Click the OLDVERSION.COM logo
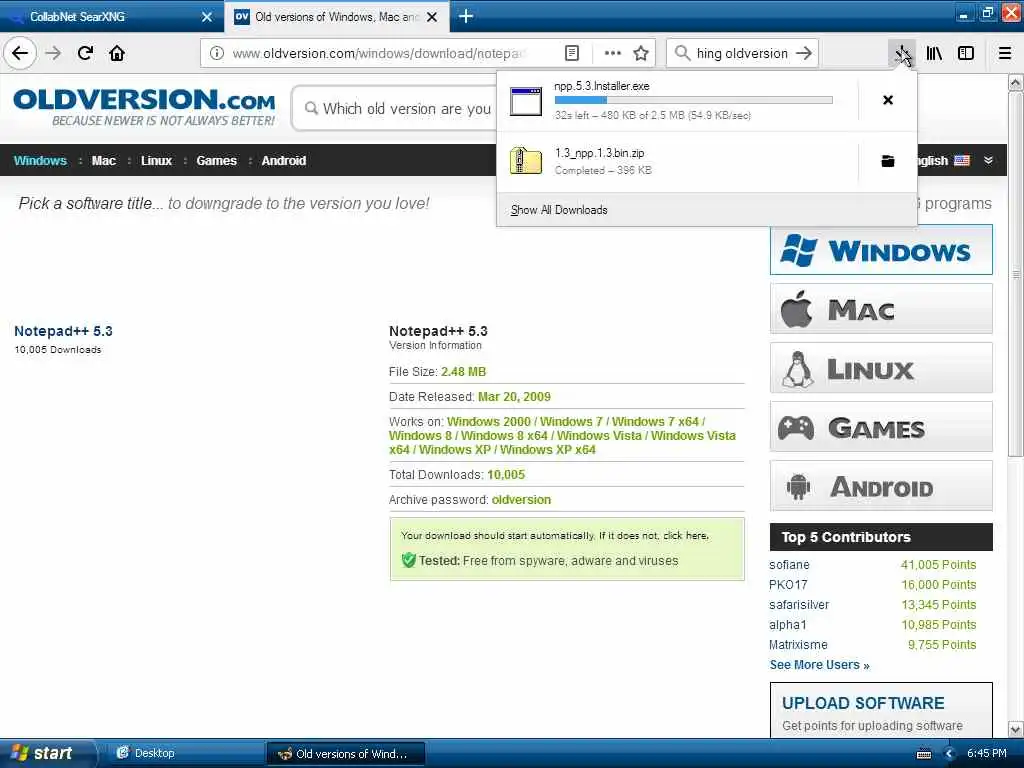1024x768 pixels. point(144,108)
